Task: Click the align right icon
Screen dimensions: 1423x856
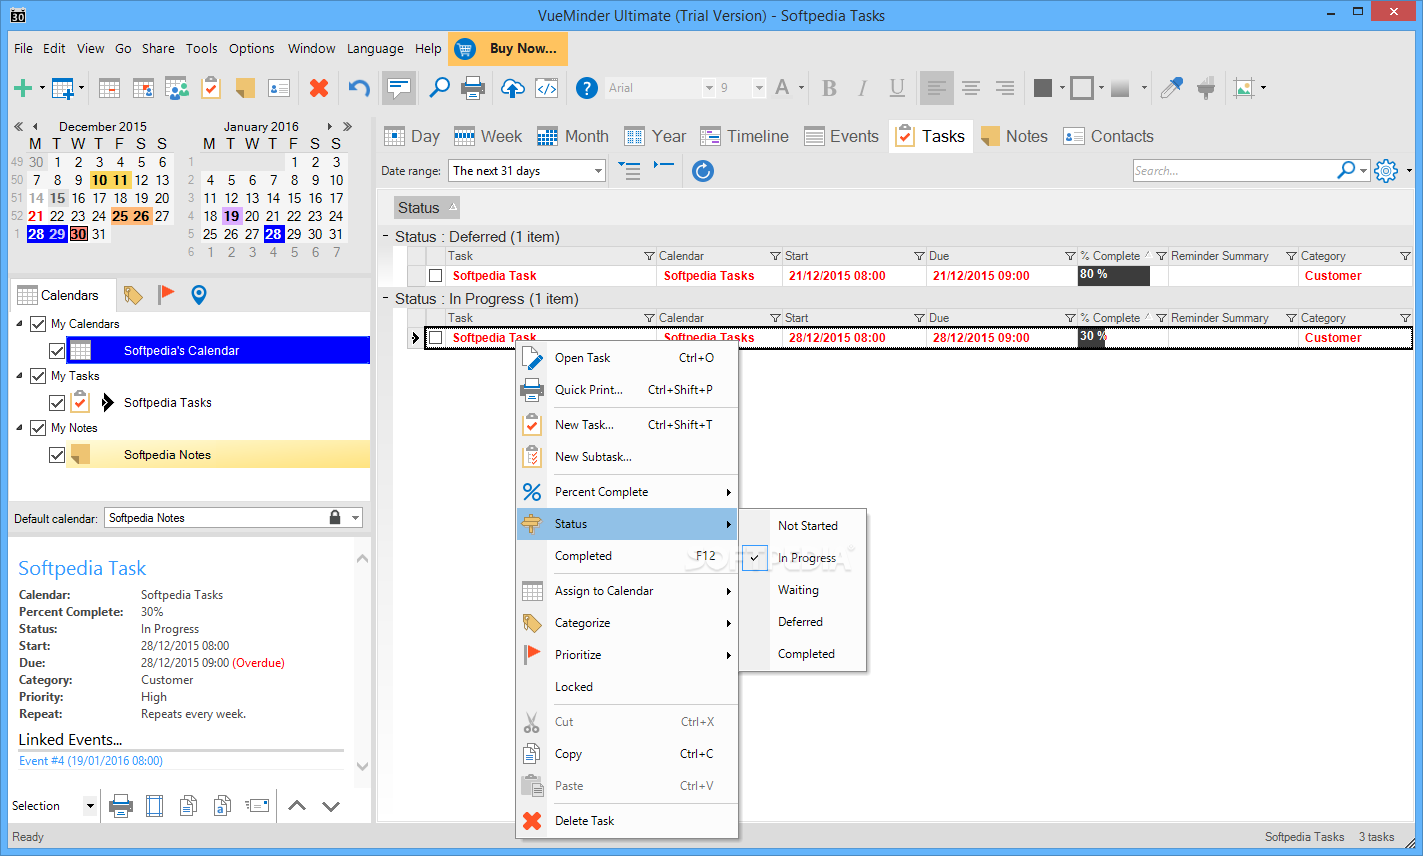Action: 1004,88
